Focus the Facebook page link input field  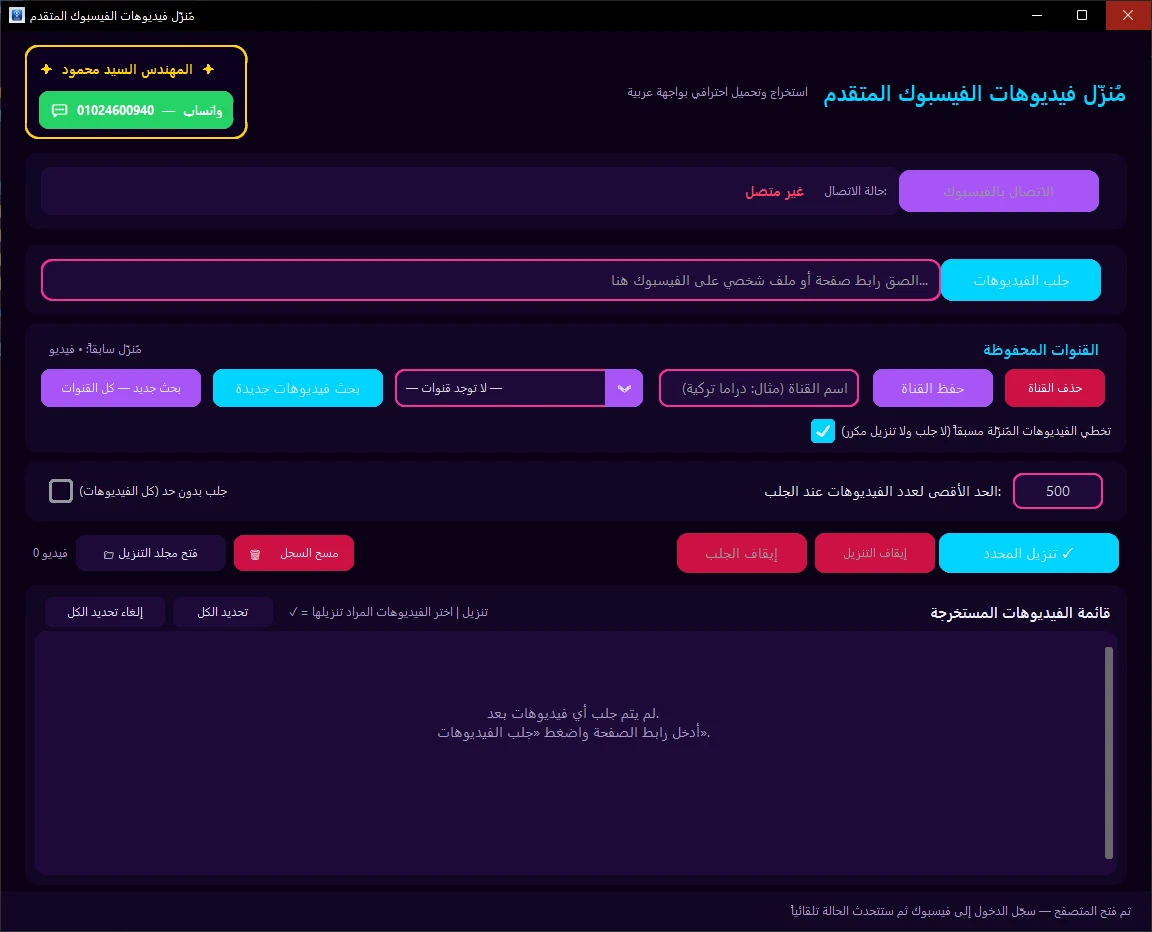pyautogui.click(x=491, y=280)
